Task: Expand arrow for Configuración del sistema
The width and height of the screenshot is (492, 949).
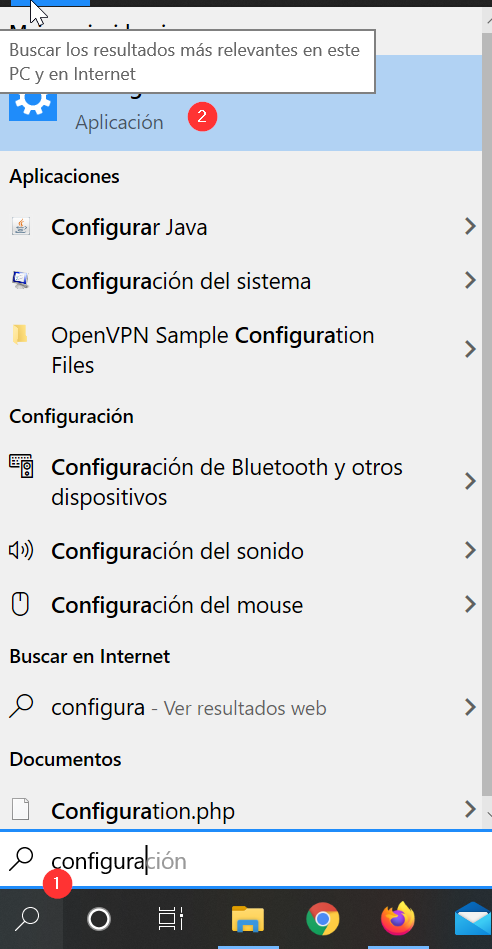Action: coord(470,280)
